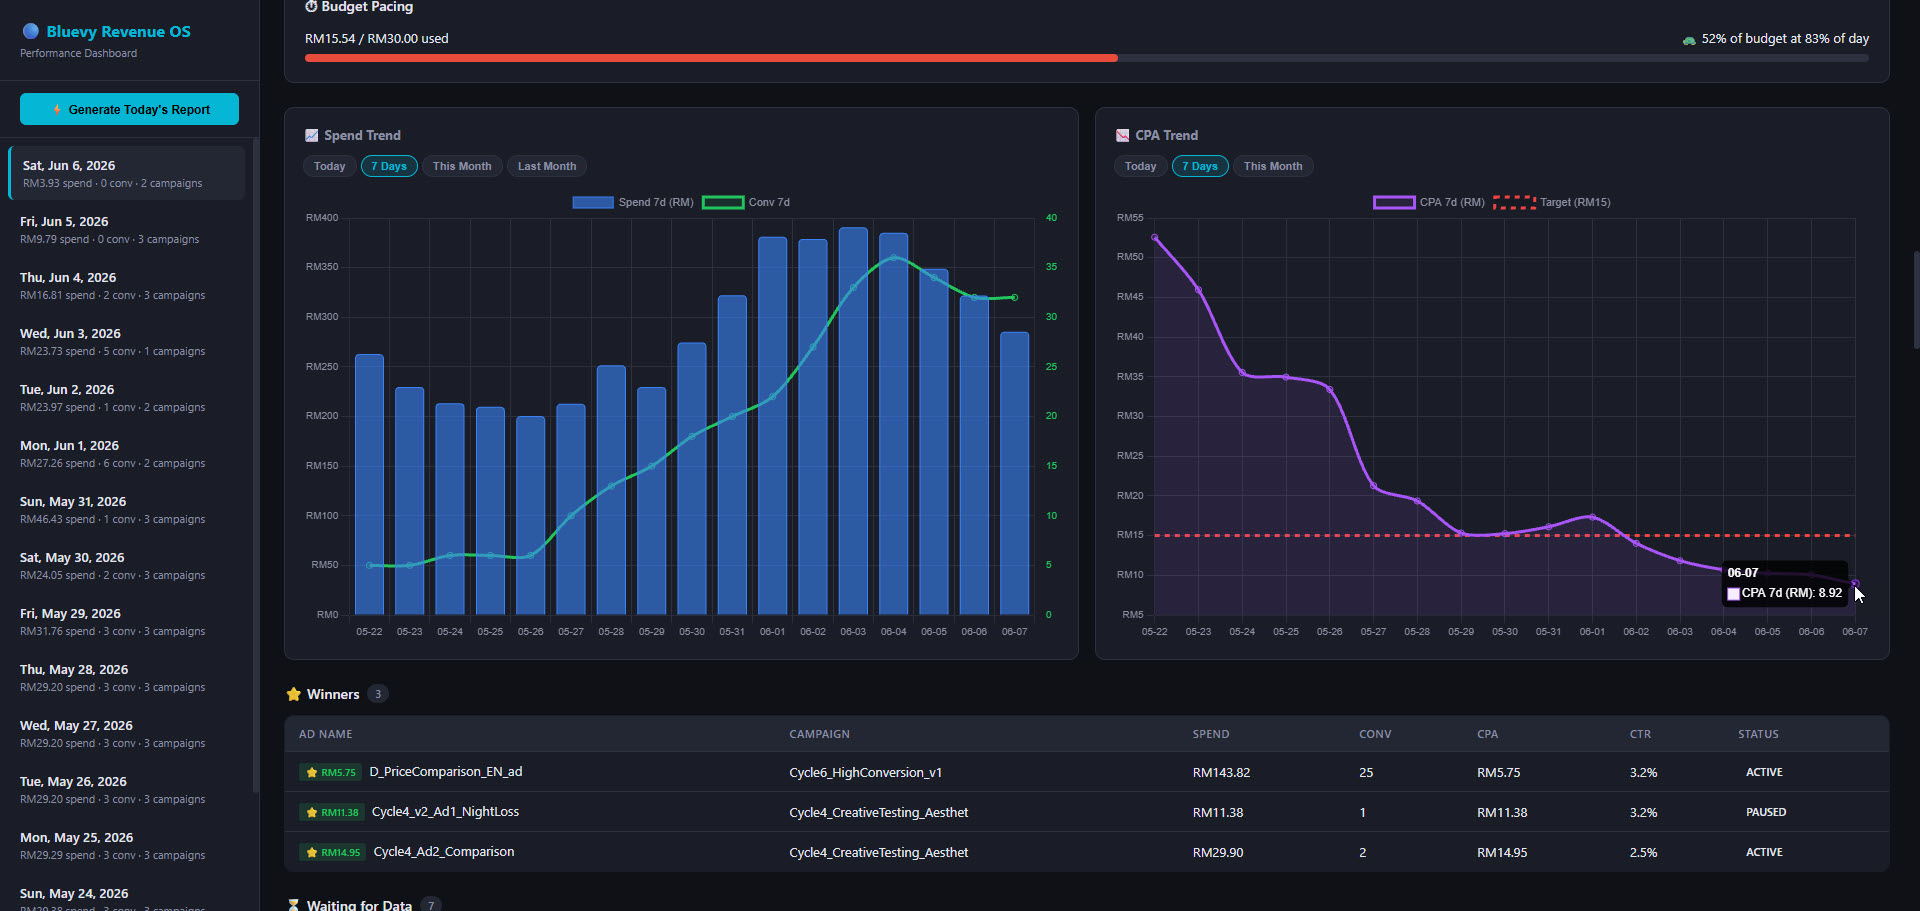The width and height of the screenshot is (1920, 911).
Task: Click the Budget Pacing clock icon
Action: coord(311,6)
